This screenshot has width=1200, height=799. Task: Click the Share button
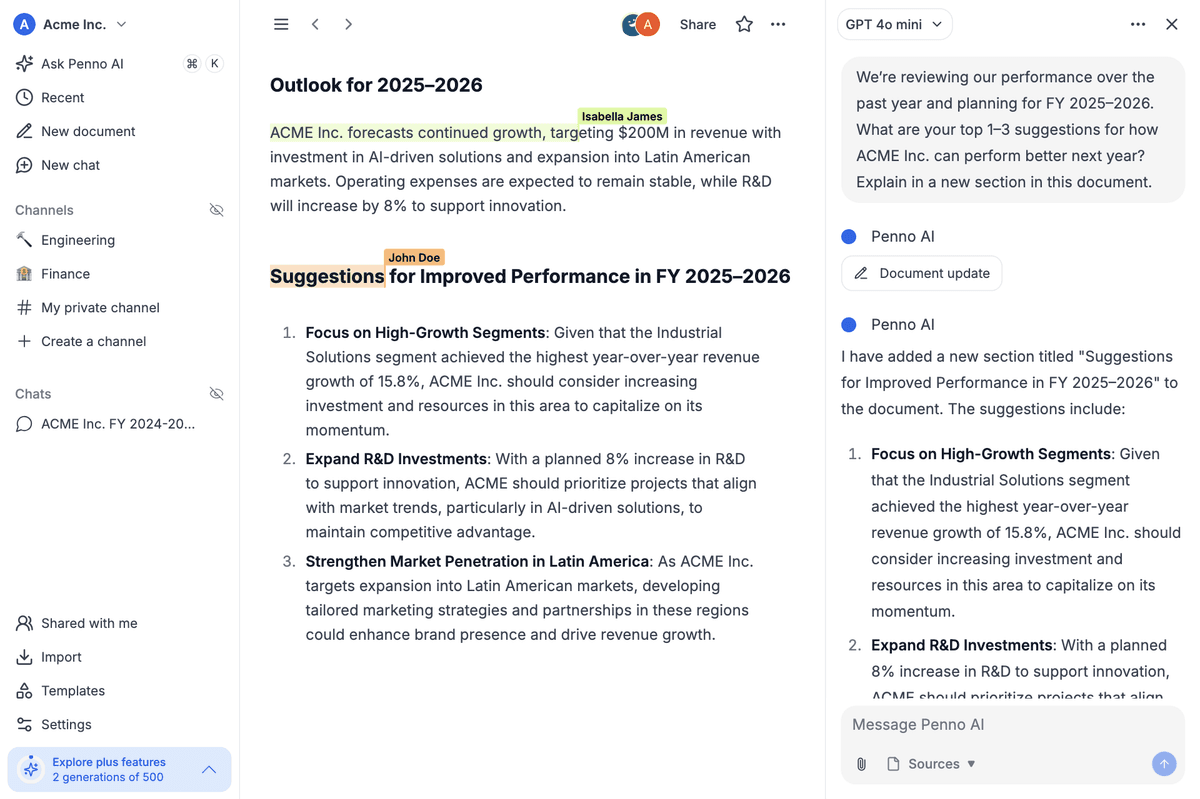click(x=697, y=24)
